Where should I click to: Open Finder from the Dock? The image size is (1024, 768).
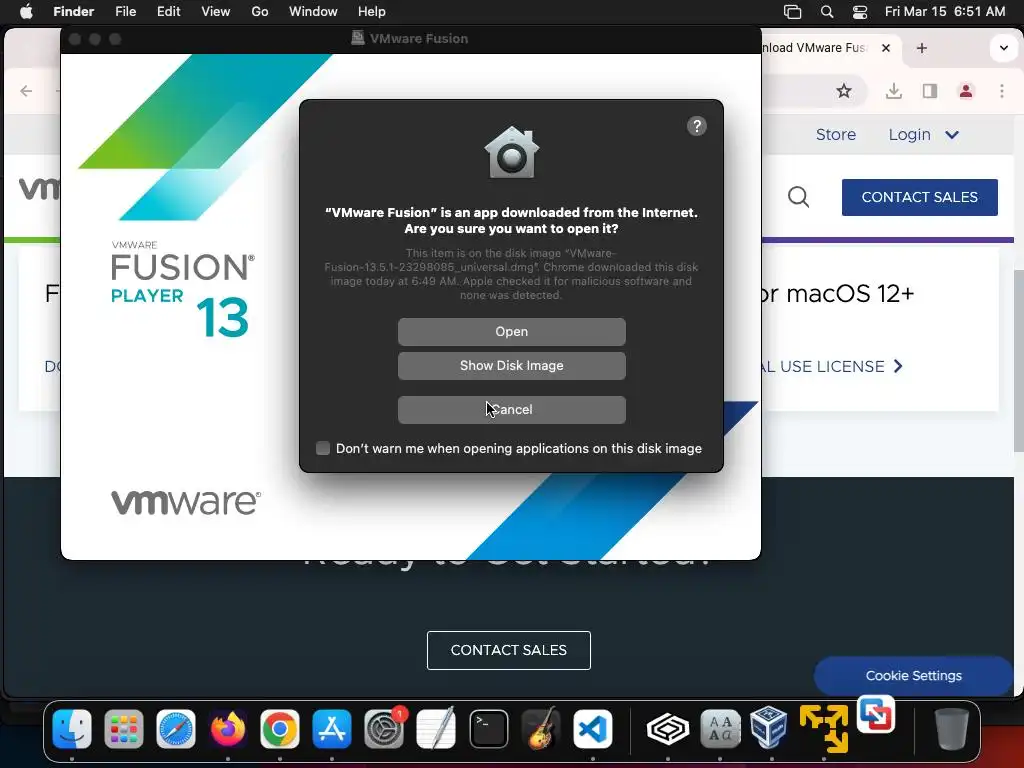click(71, 729)
